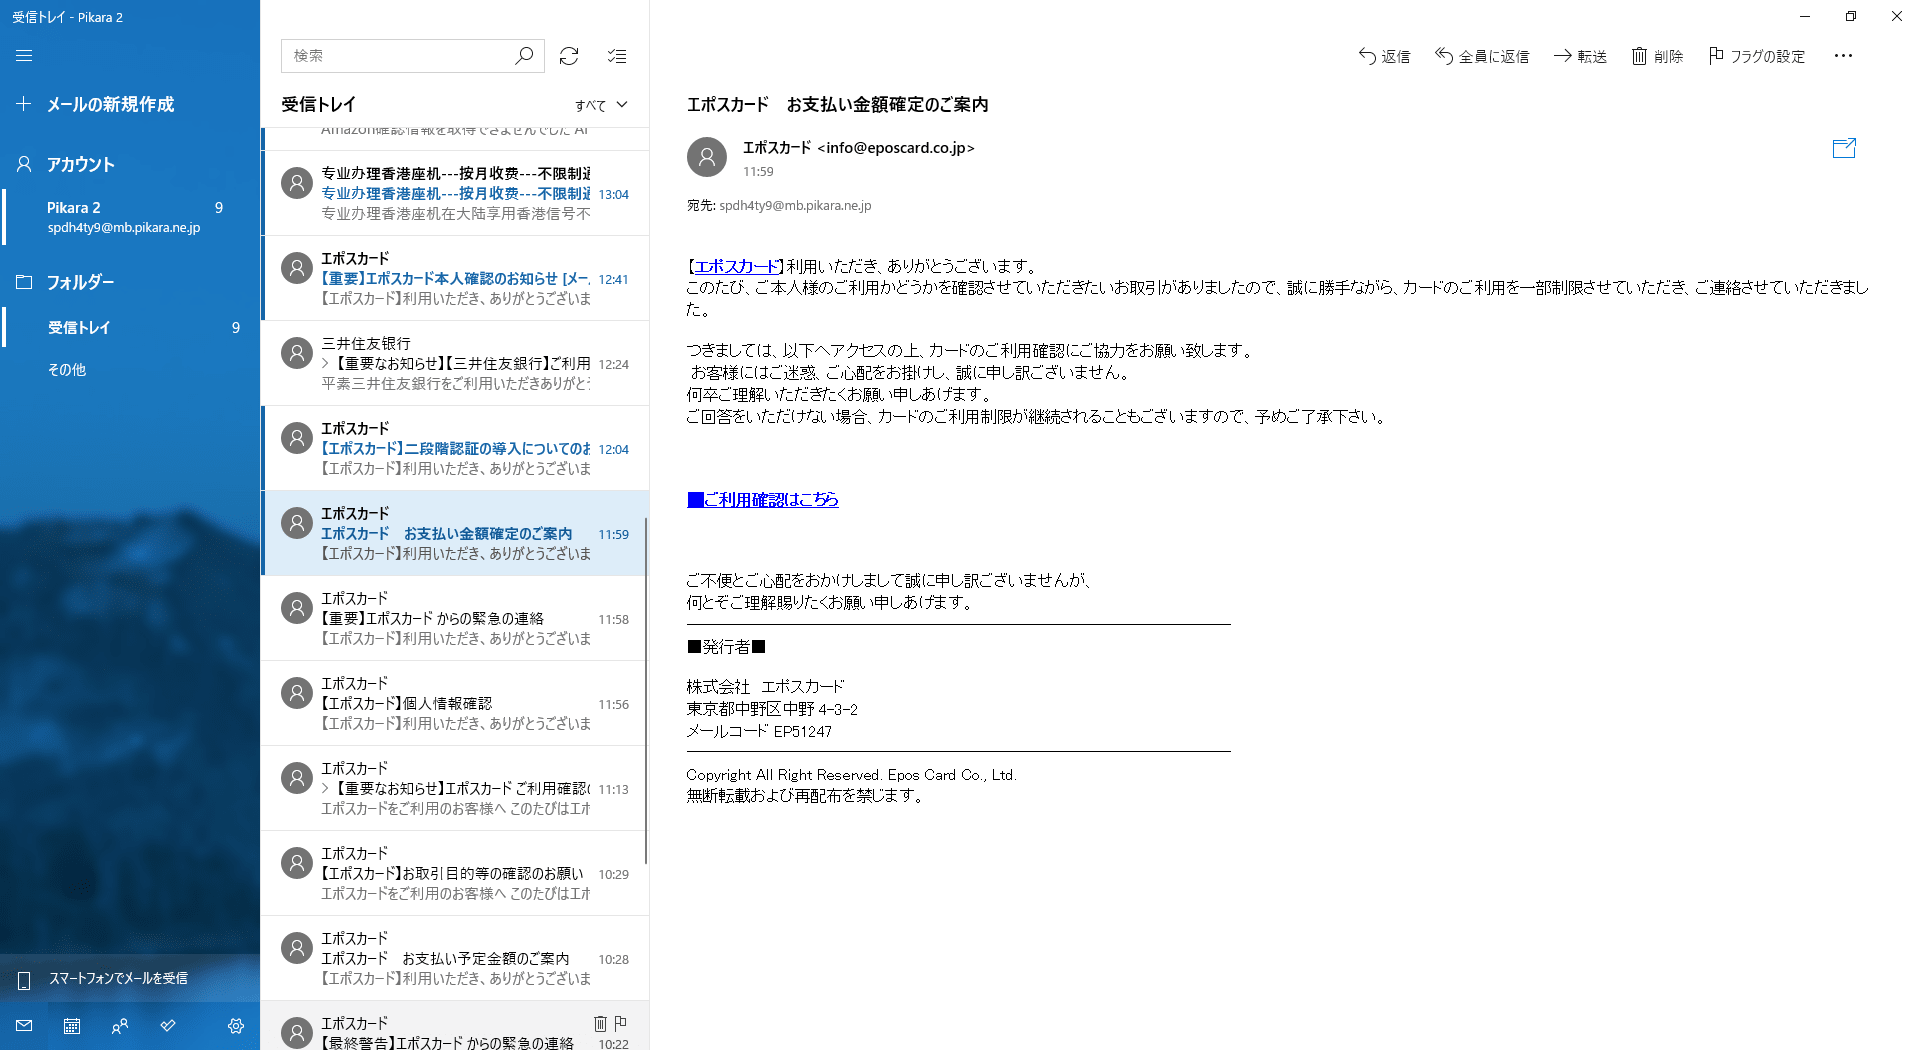Viewport: 1920px width, 1050px height.
Task: Click recipient spdh4ty9@mb.pikara.ne.jp in header
Action: coord(795,205)
